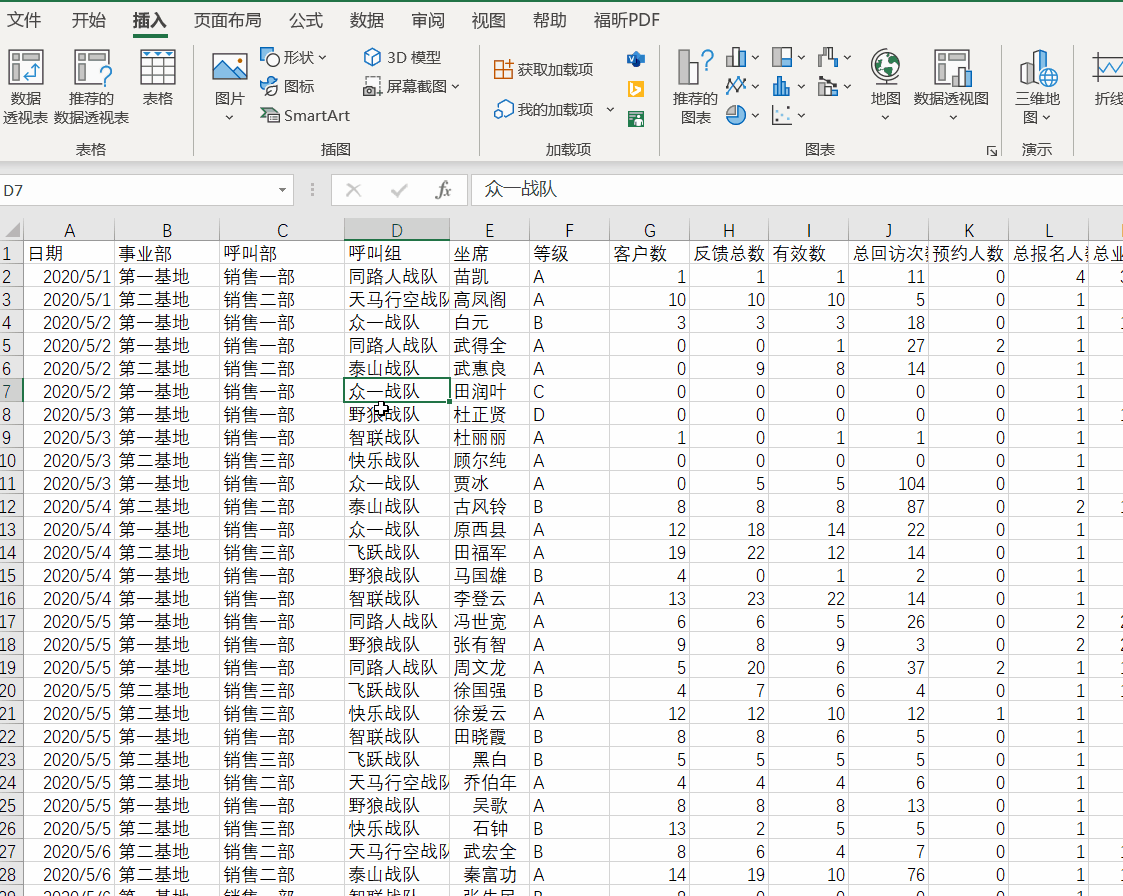Open the Foxit PDF (福昕PDF) tab
The height and width of the screenshot is (896, 1123).
coord(627,20)
